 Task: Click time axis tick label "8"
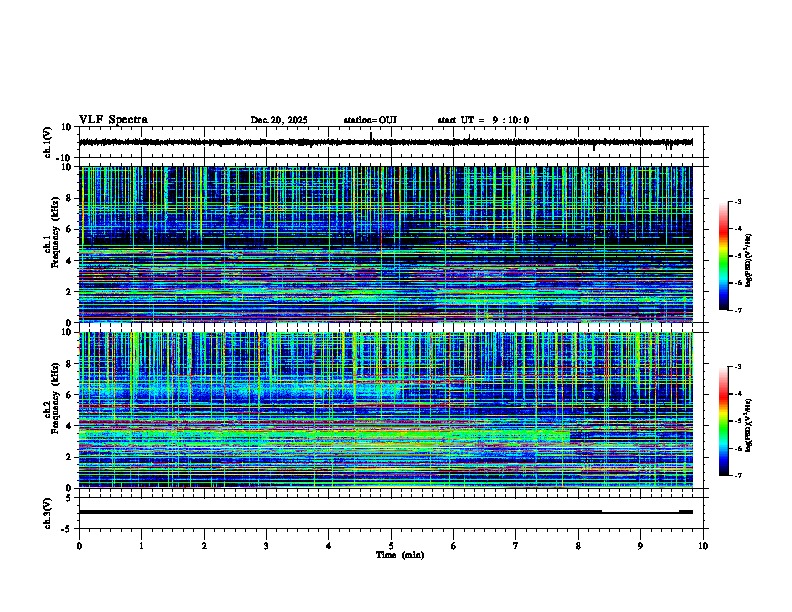(x=578, y=546)
